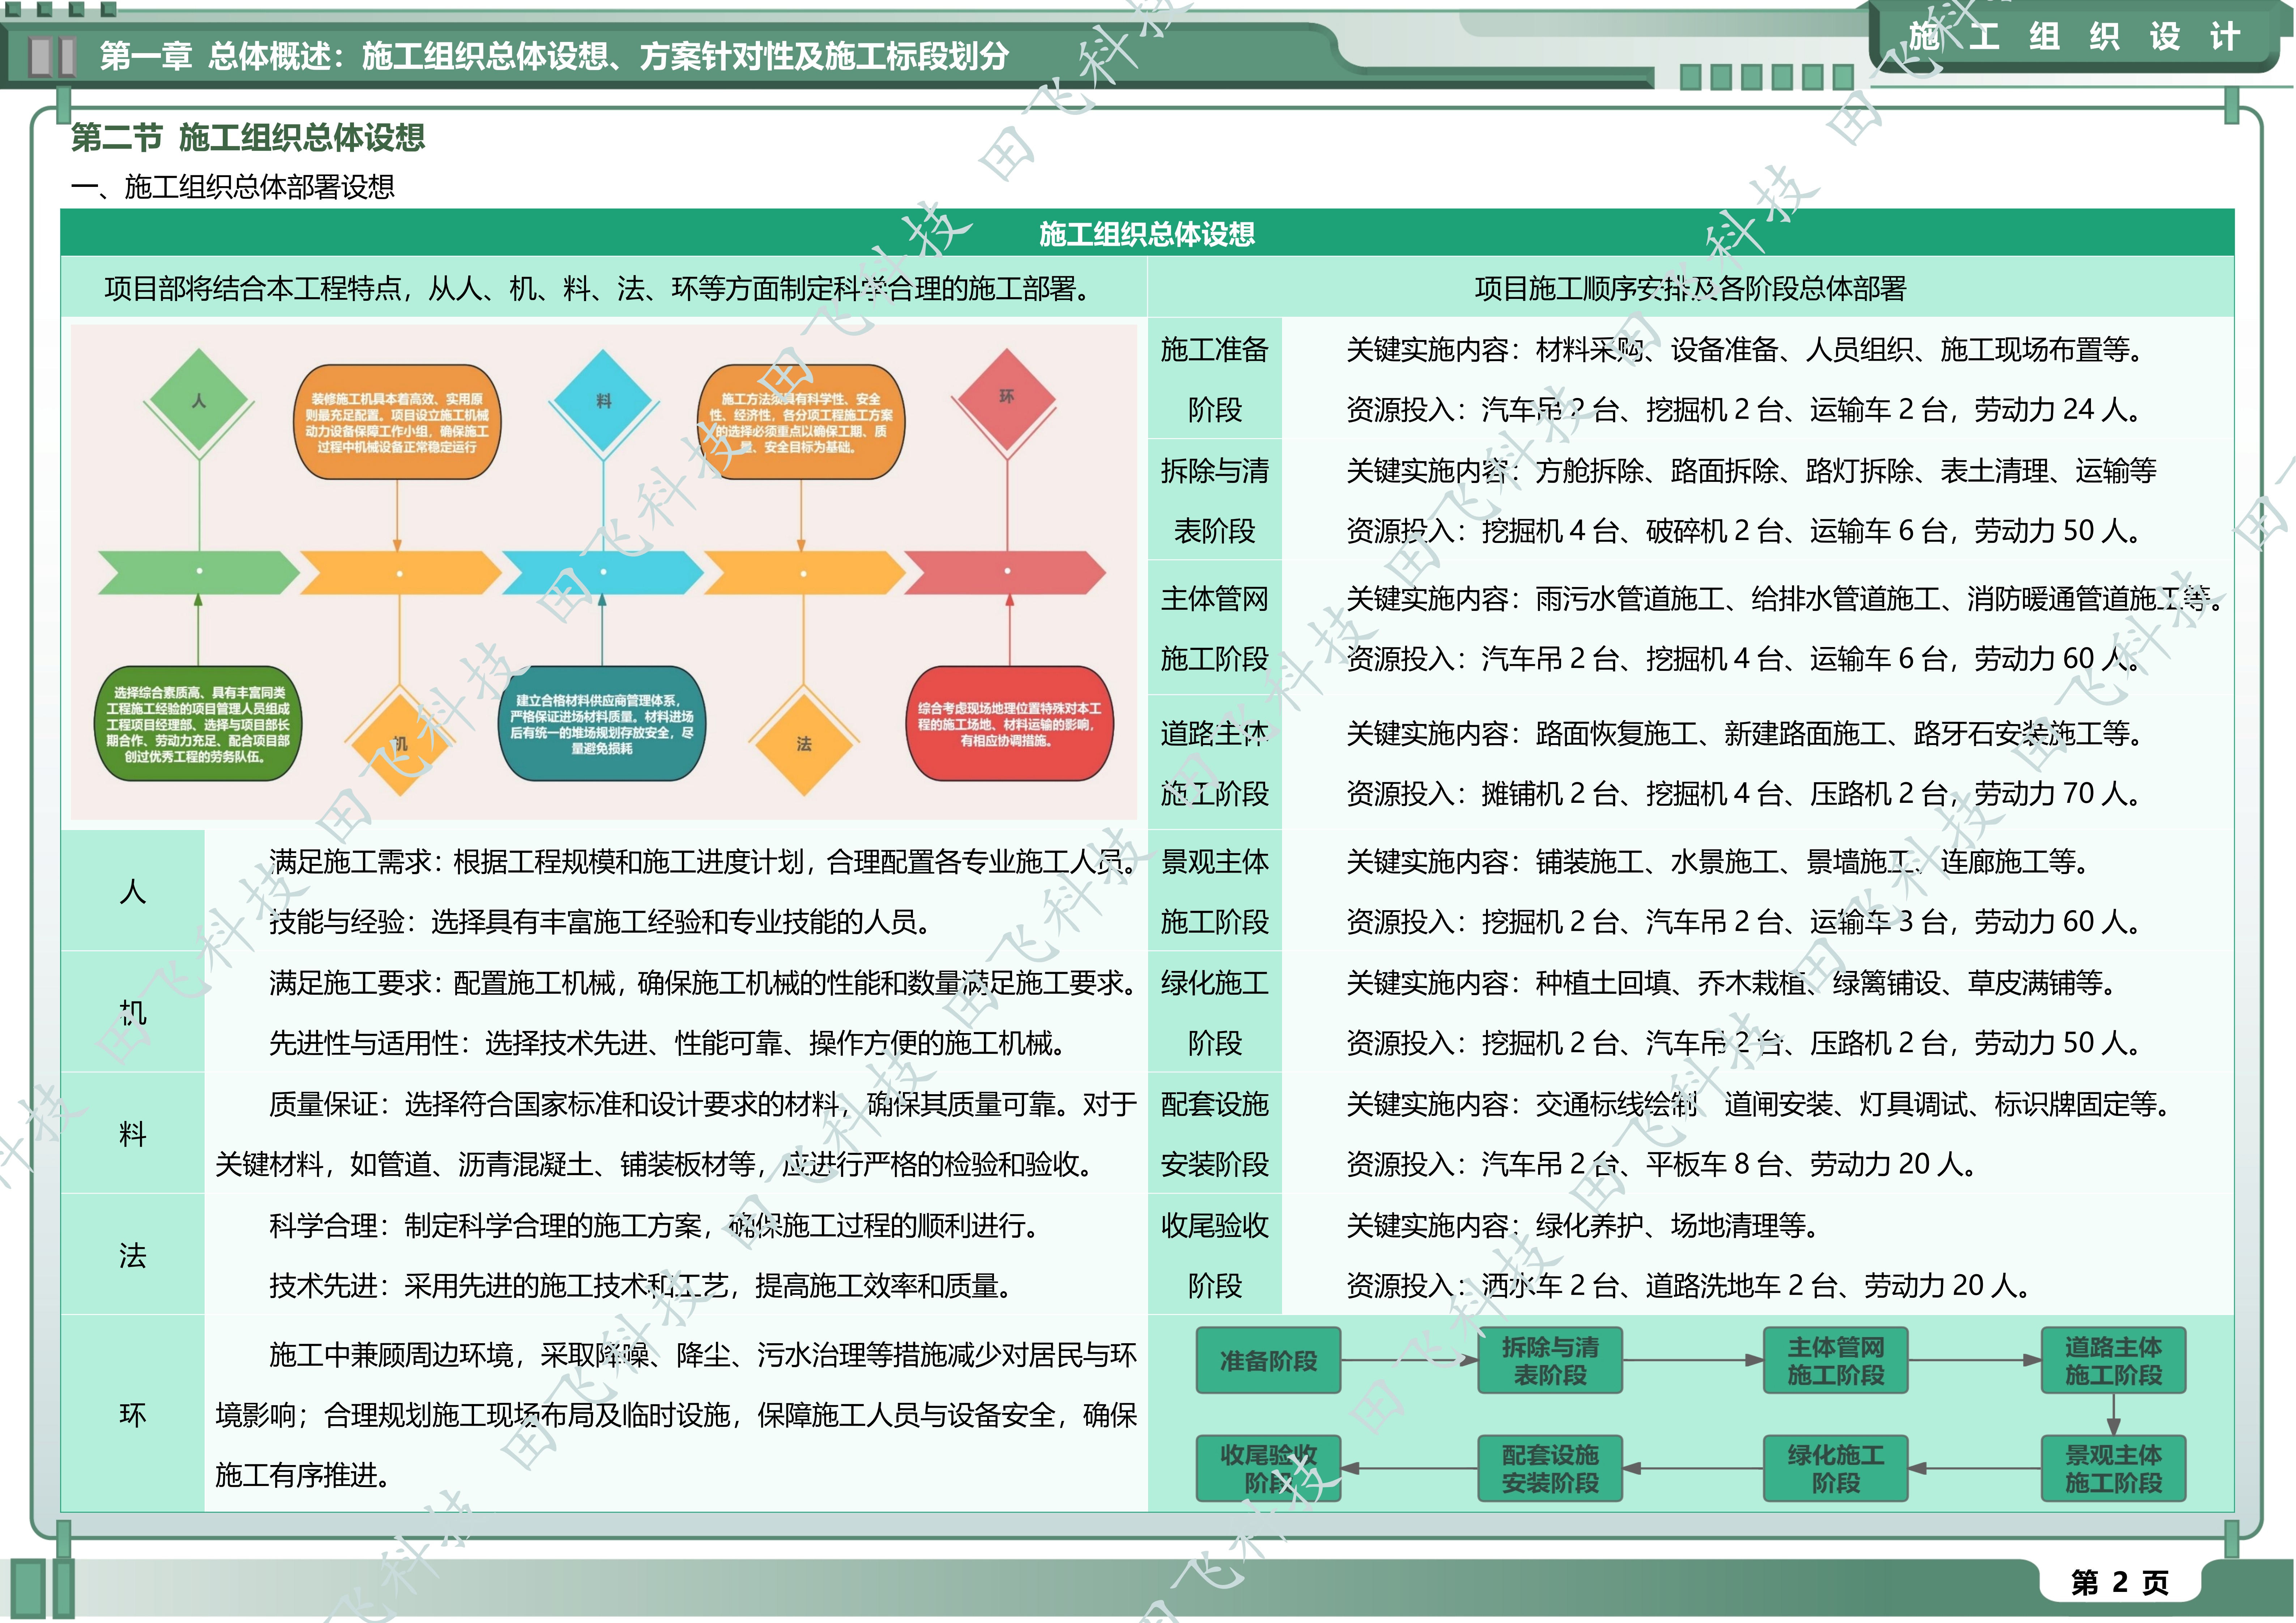Click the line 技能与经验:选择具有丰富施工经验
The image size is (2296, 1623).
coord(600,922)
